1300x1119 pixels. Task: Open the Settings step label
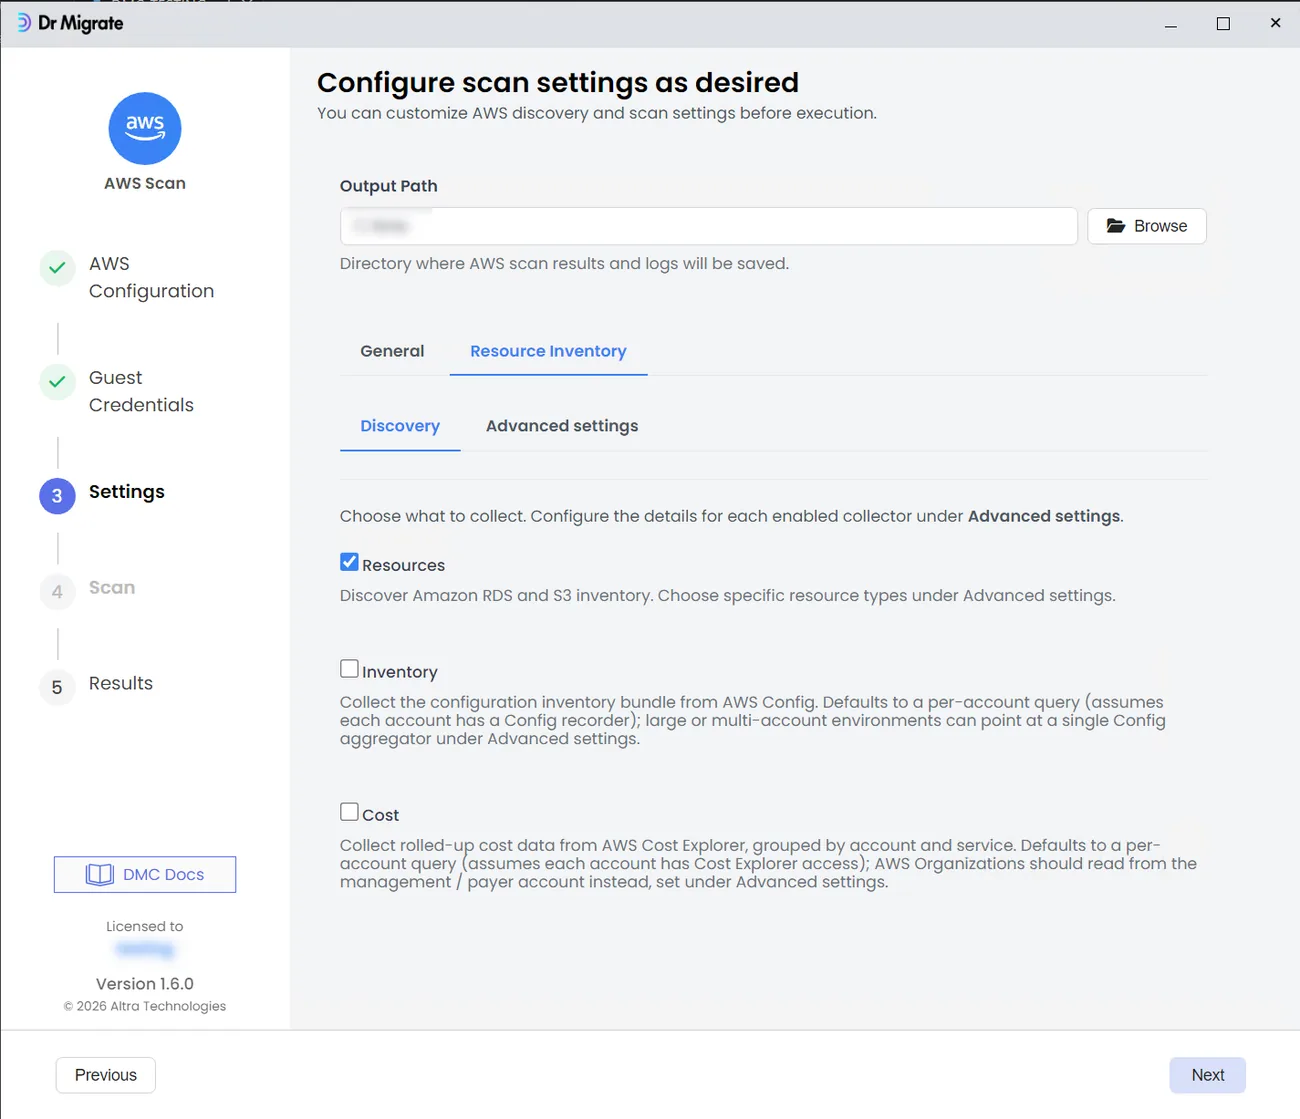(127, 492)
